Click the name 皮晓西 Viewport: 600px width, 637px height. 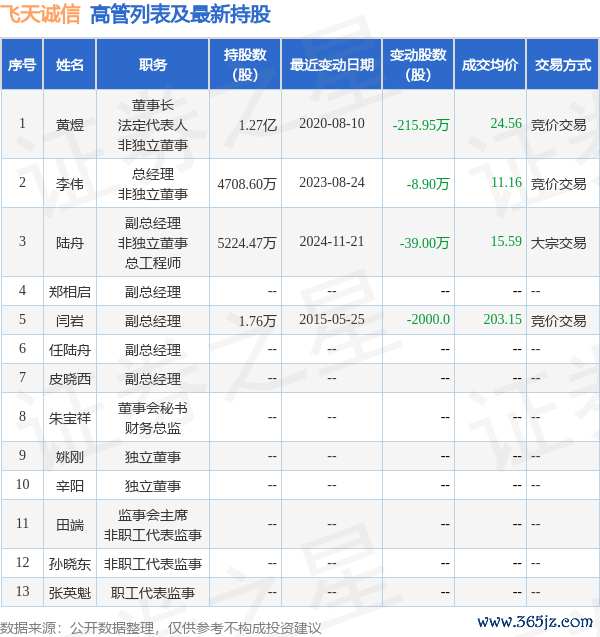[x=70, y=379]
